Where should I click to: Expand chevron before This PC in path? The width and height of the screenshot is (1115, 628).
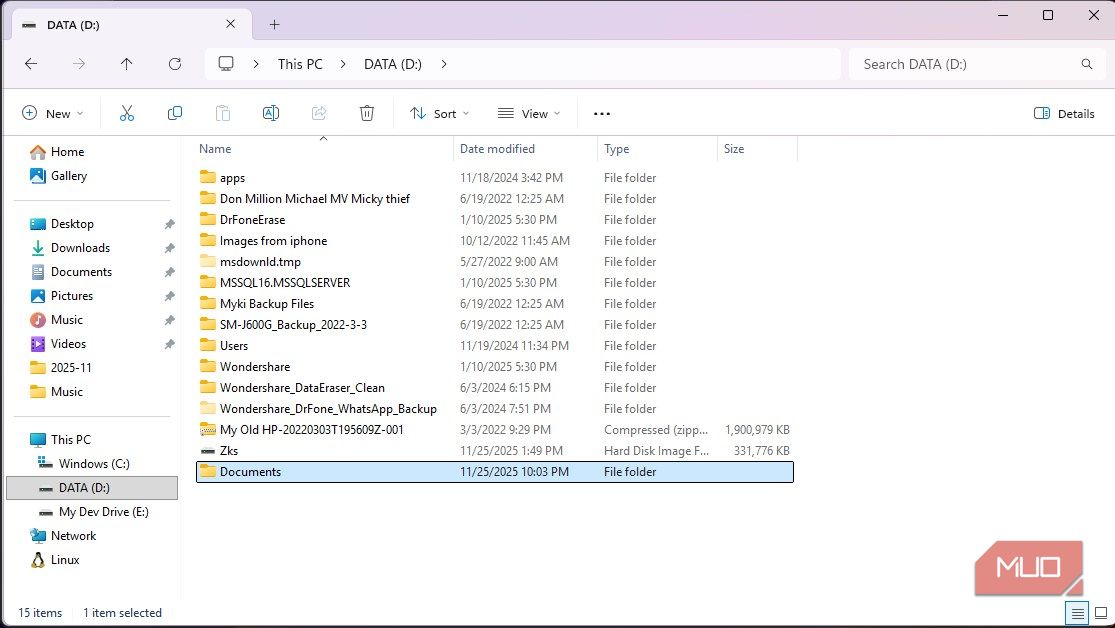(x=256, y=64)
